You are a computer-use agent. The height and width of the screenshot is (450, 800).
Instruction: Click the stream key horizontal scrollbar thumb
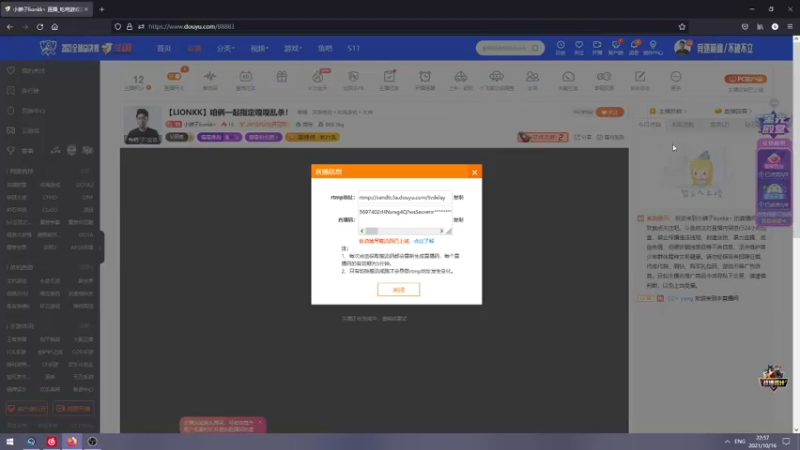click(x=372, y=231)
